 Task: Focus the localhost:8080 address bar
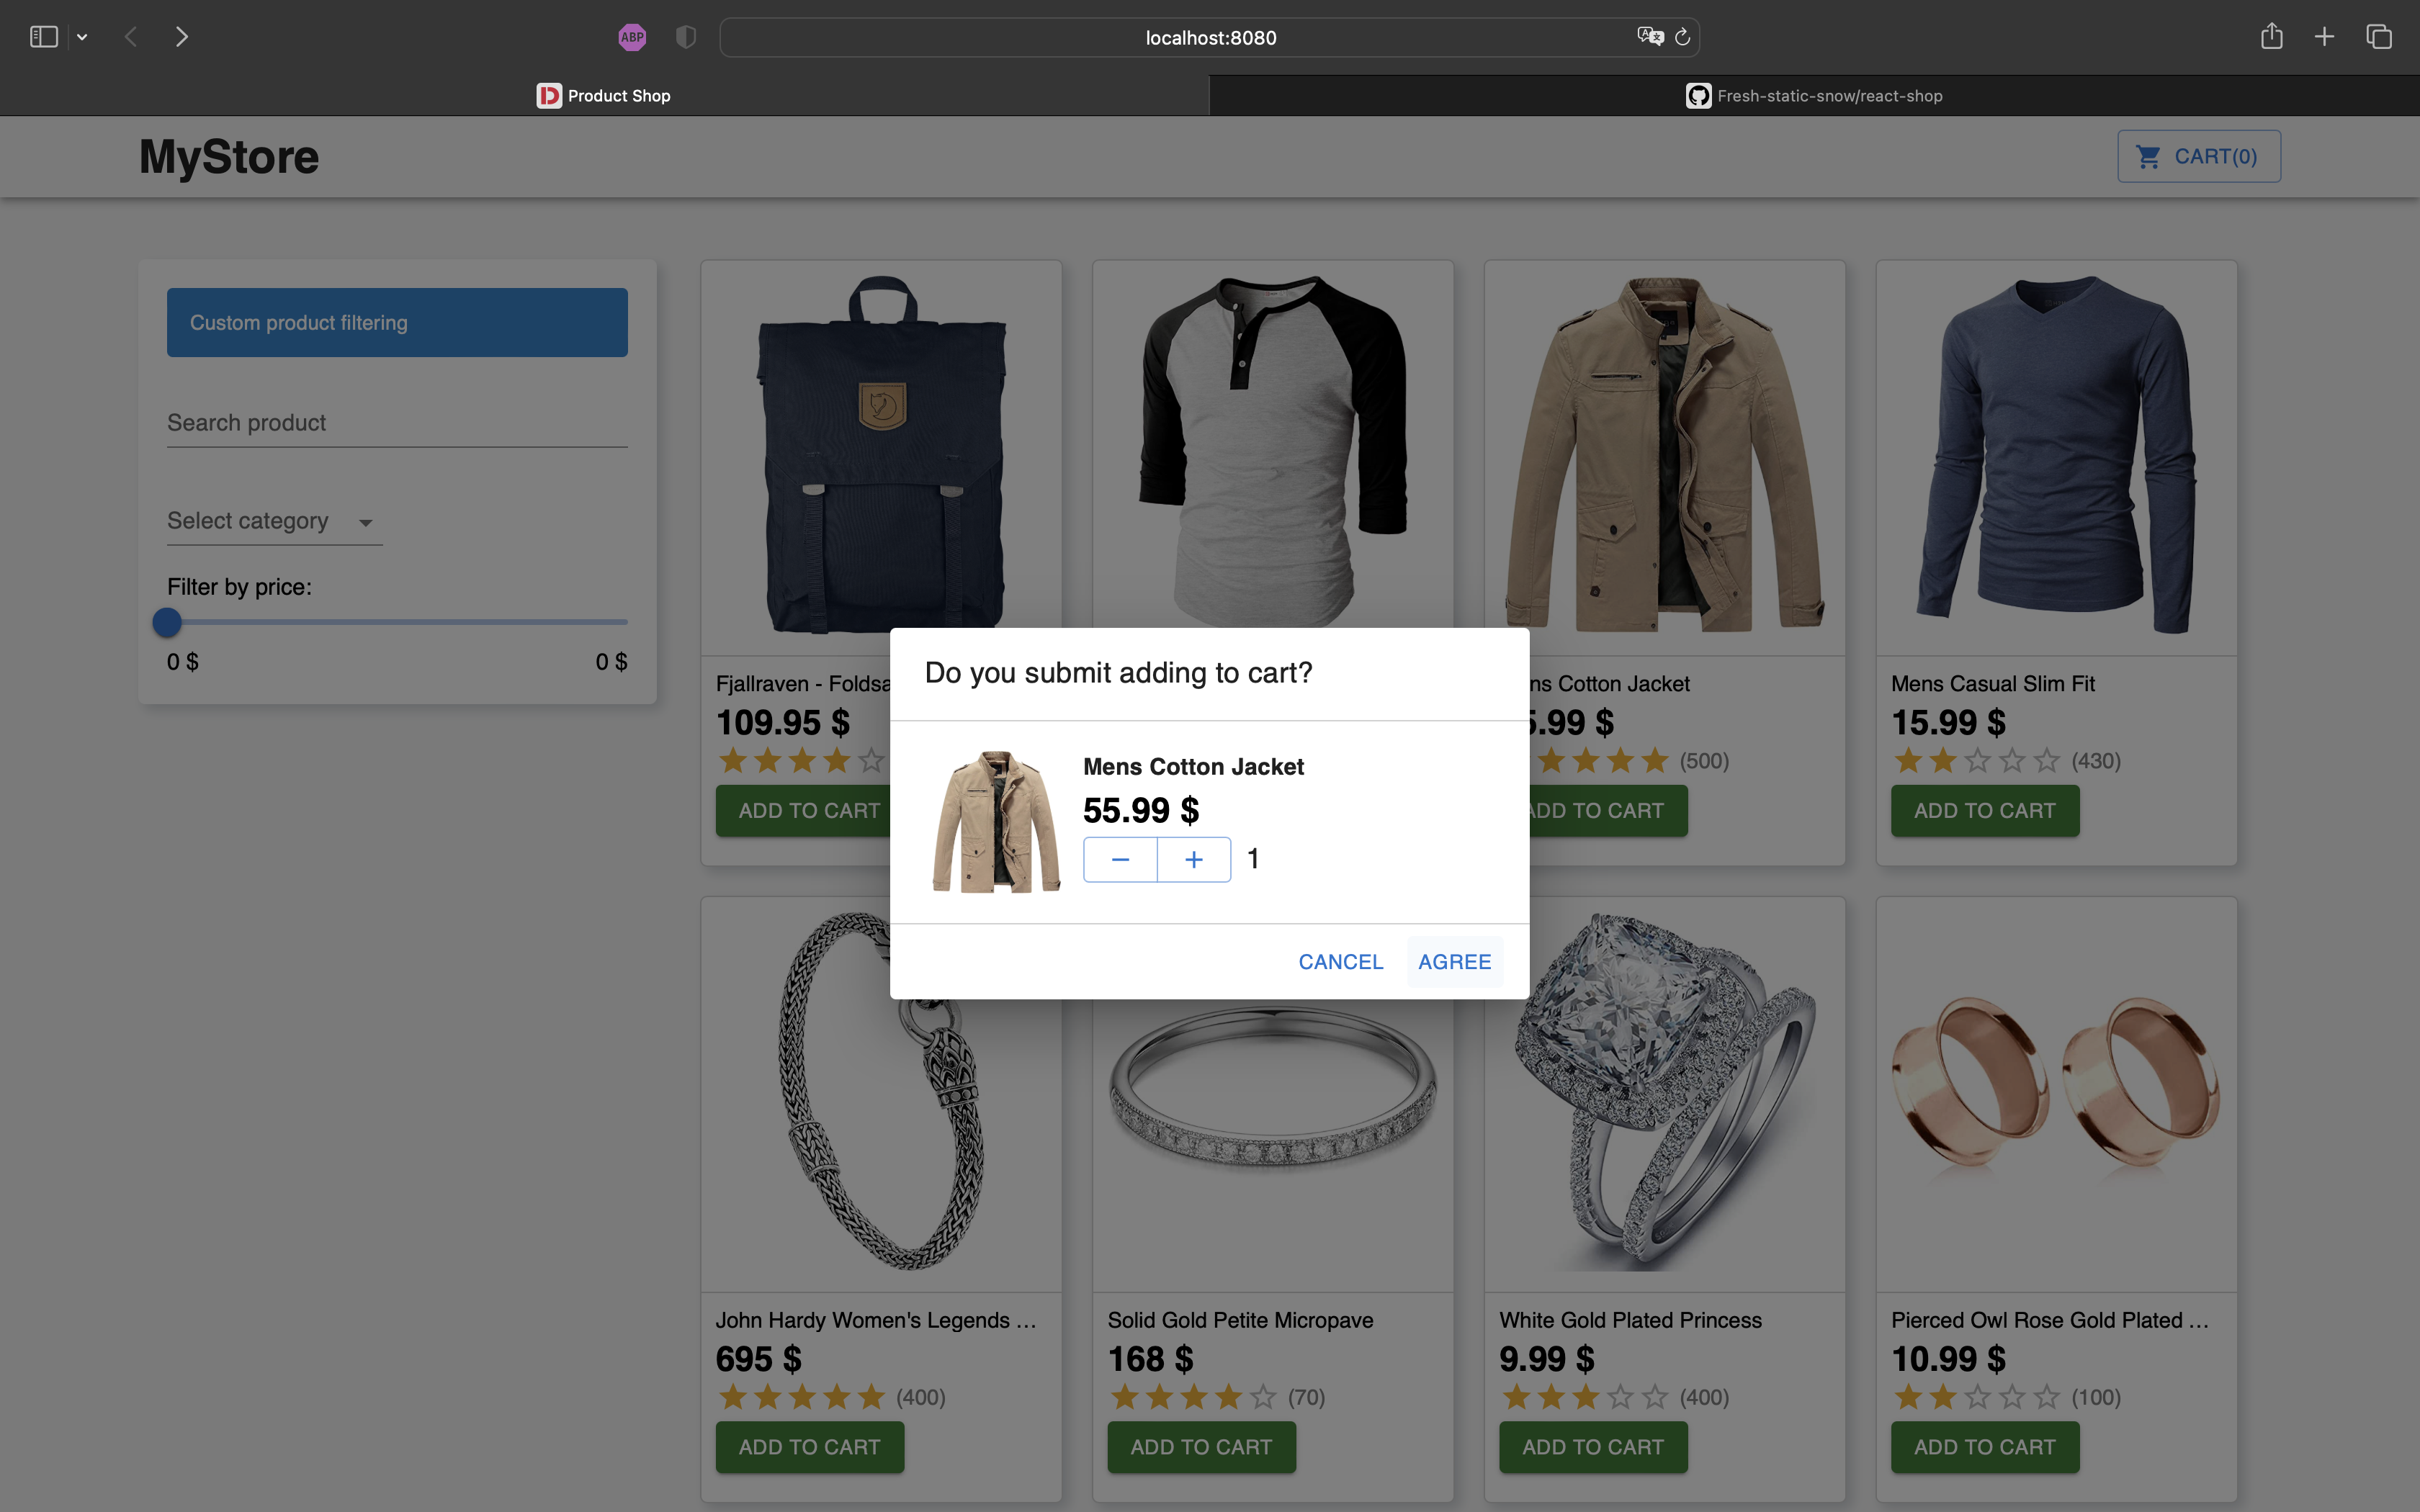tap(1210, 37)
